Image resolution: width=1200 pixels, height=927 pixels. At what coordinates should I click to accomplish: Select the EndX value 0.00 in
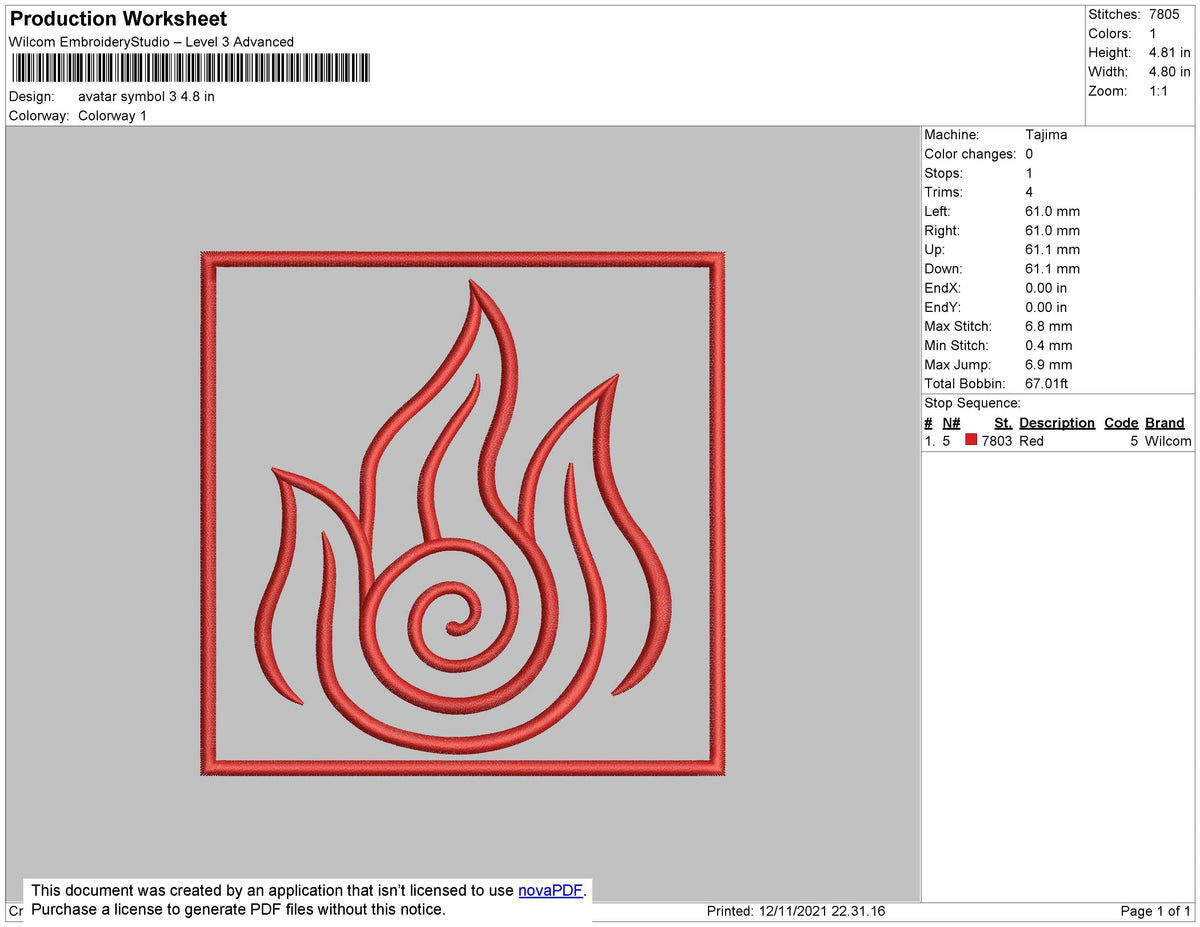tap(1046, 288)
